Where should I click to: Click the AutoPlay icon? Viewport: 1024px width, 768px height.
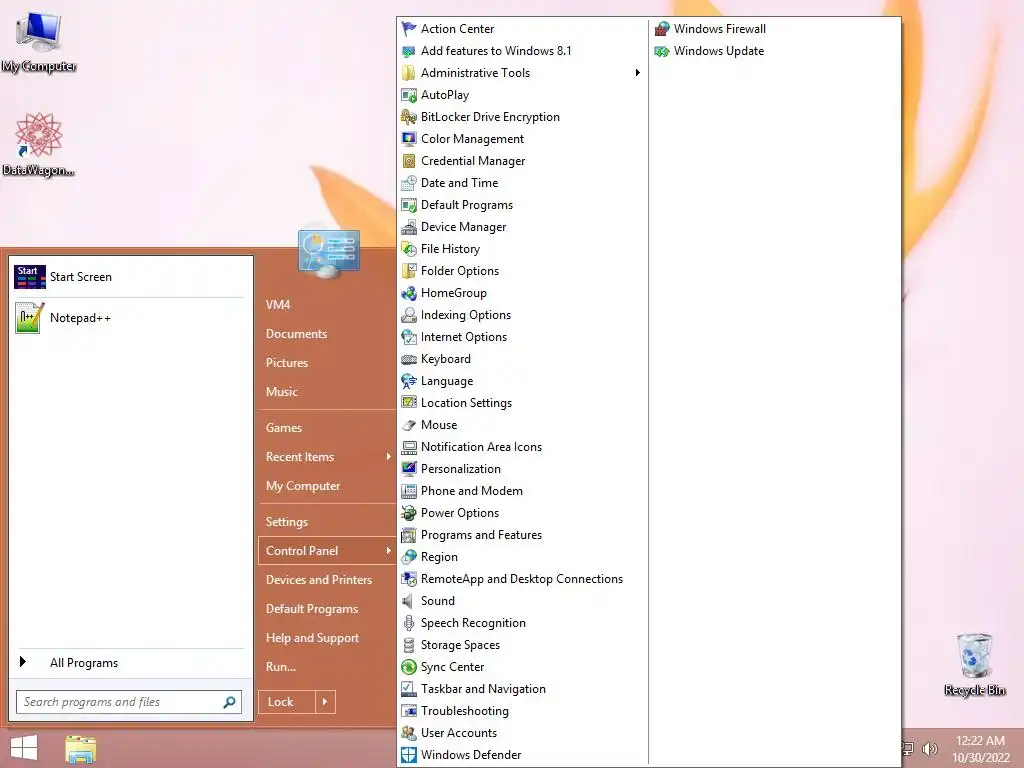click(409, 95)
